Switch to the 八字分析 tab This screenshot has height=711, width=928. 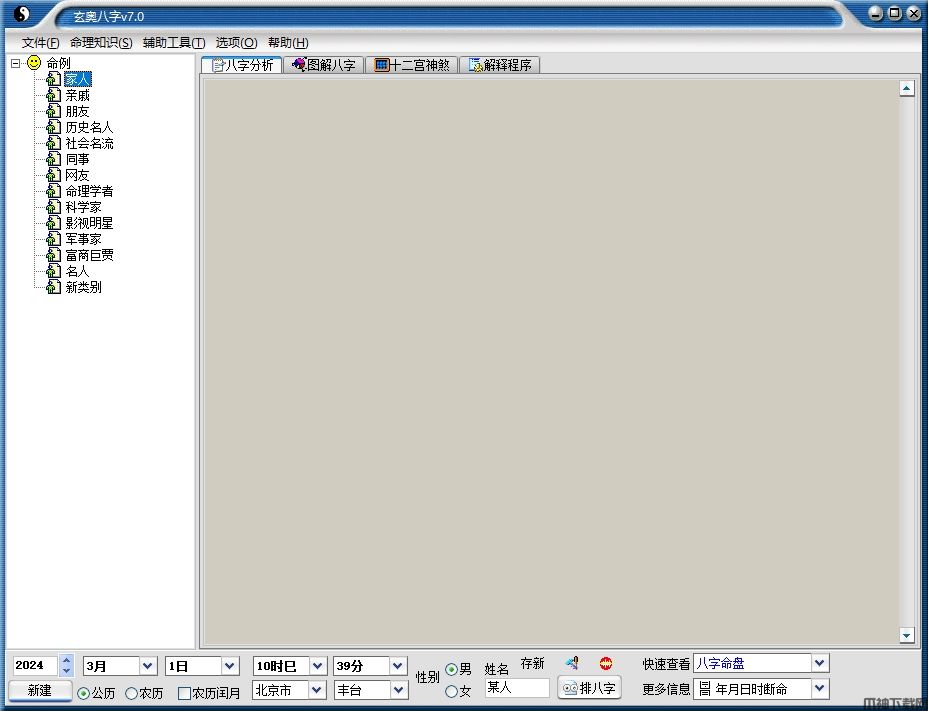coord(242,65)
